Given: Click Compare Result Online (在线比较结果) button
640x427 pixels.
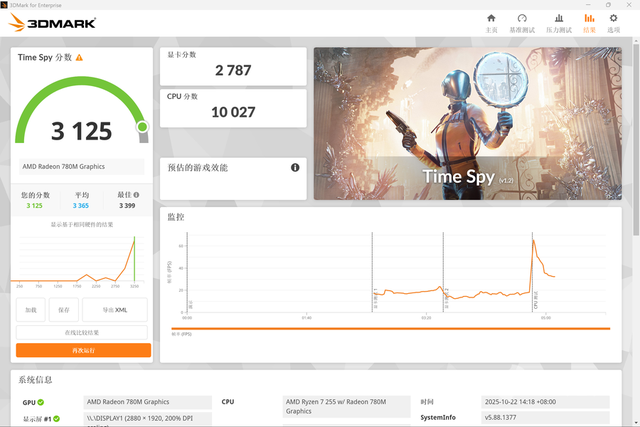Looking at the screenshot, I should point(82,332).
